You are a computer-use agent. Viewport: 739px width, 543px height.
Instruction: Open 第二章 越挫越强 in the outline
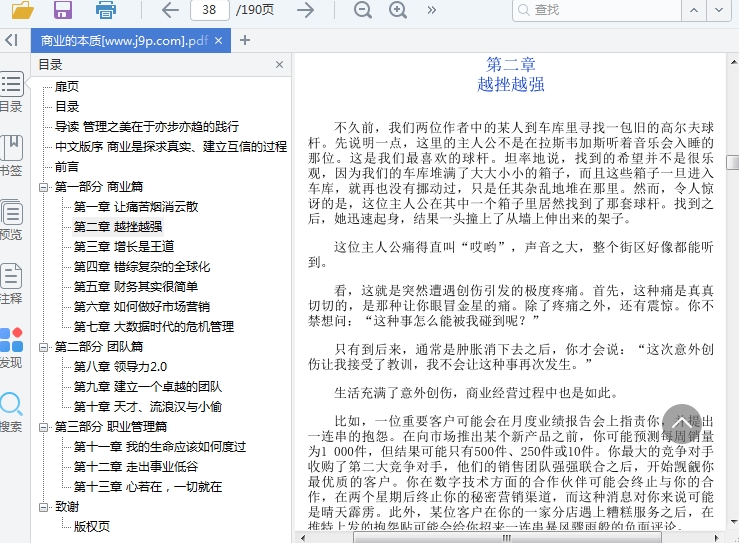(x=118, y=227)
